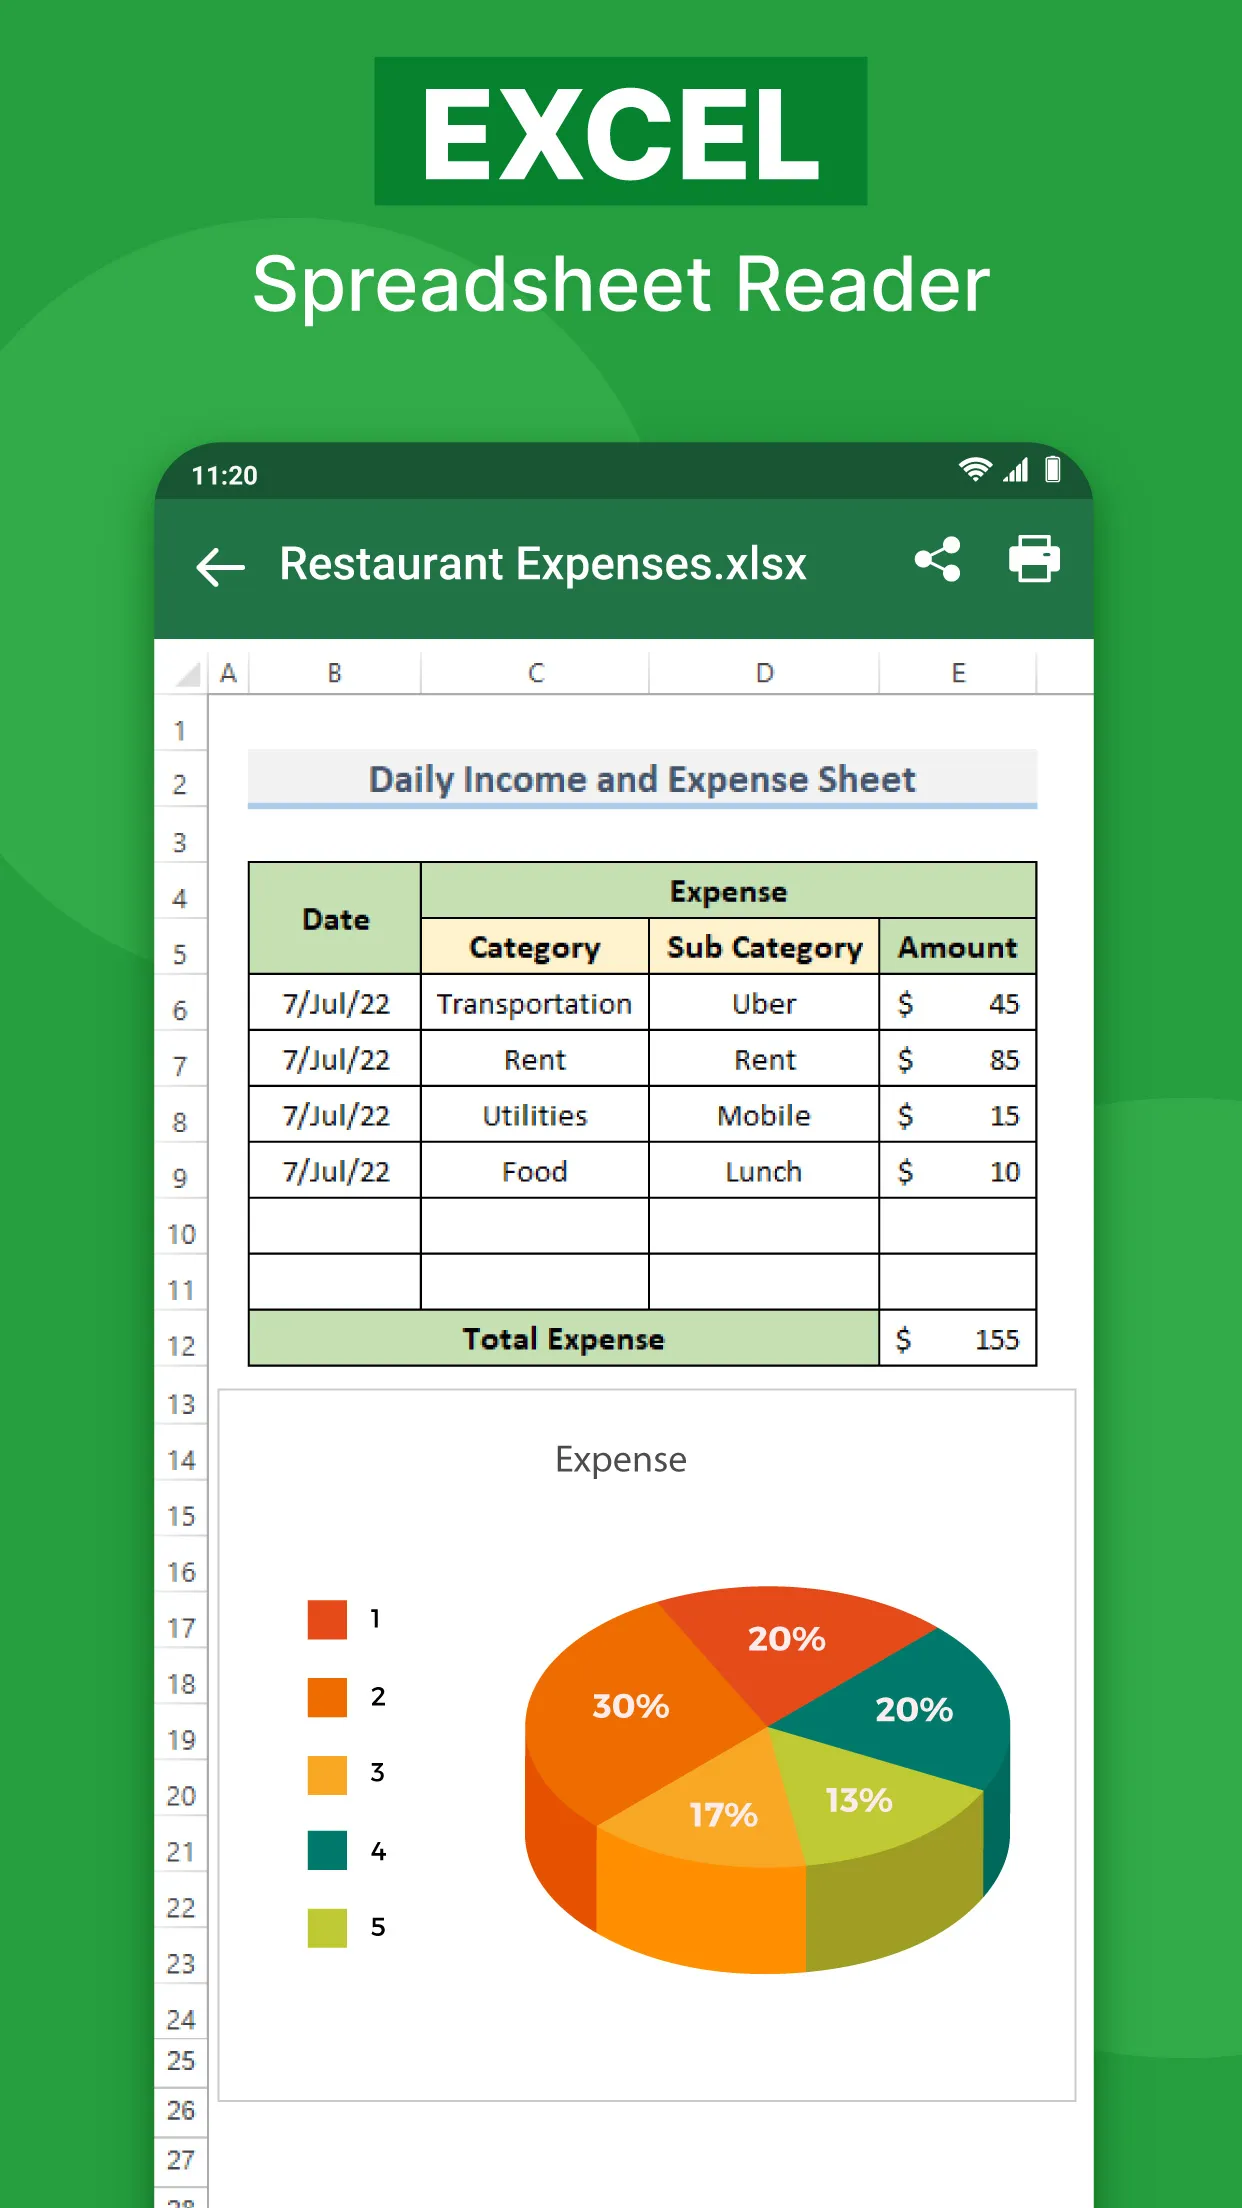Tap the Wi-Fi status icon
This screenshot has height=2208, width=1242.
pyautogui.click(x=975, y=470)
